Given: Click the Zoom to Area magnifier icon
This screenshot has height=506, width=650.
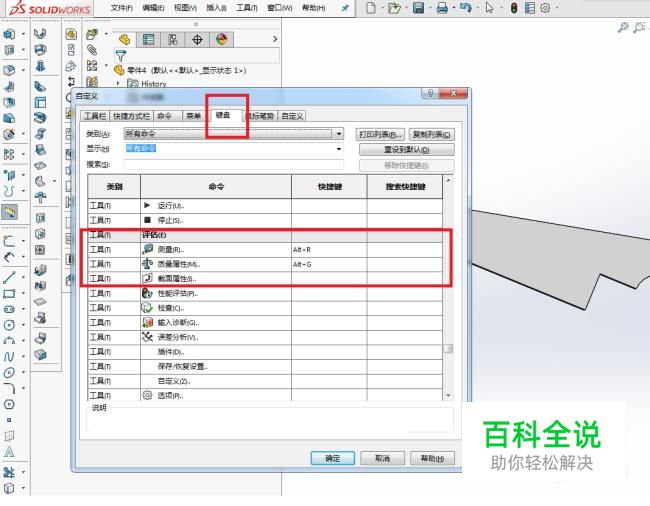Looking at the screenshot, I should pos(639,27).
